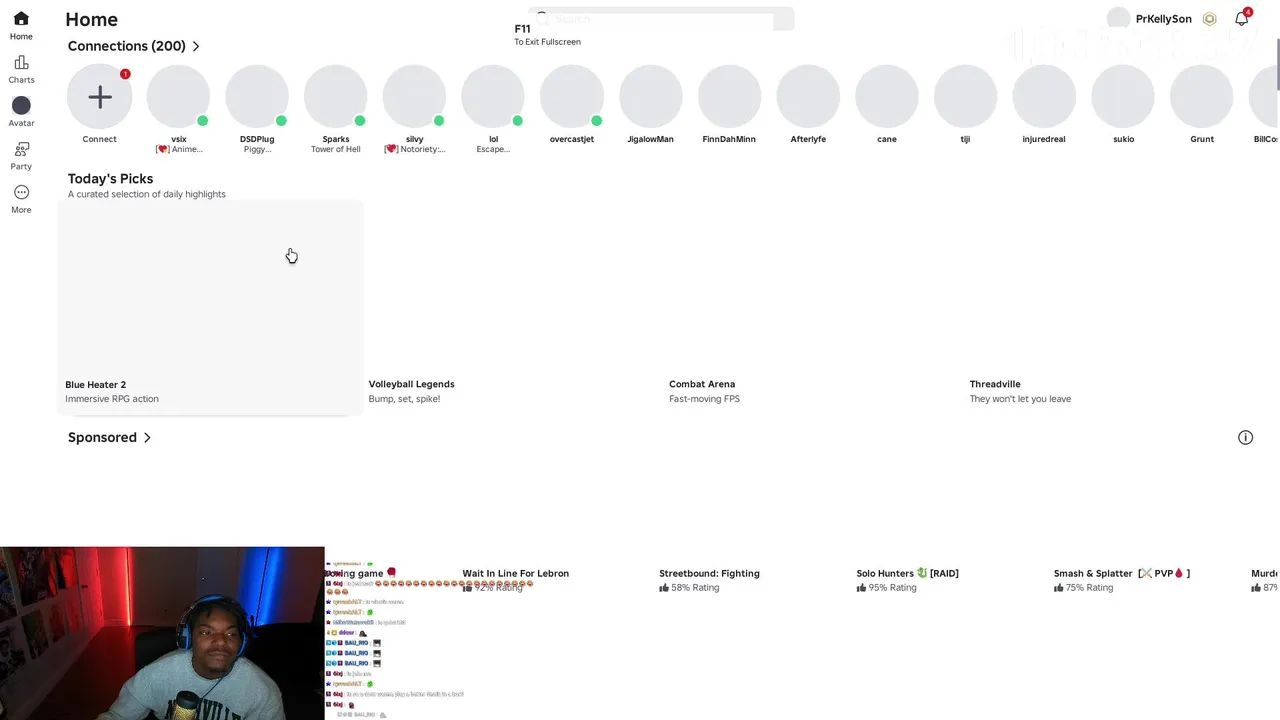This screenshot has width=1280, height=720.
Task: Click the search input field
Action: [661, 19]
